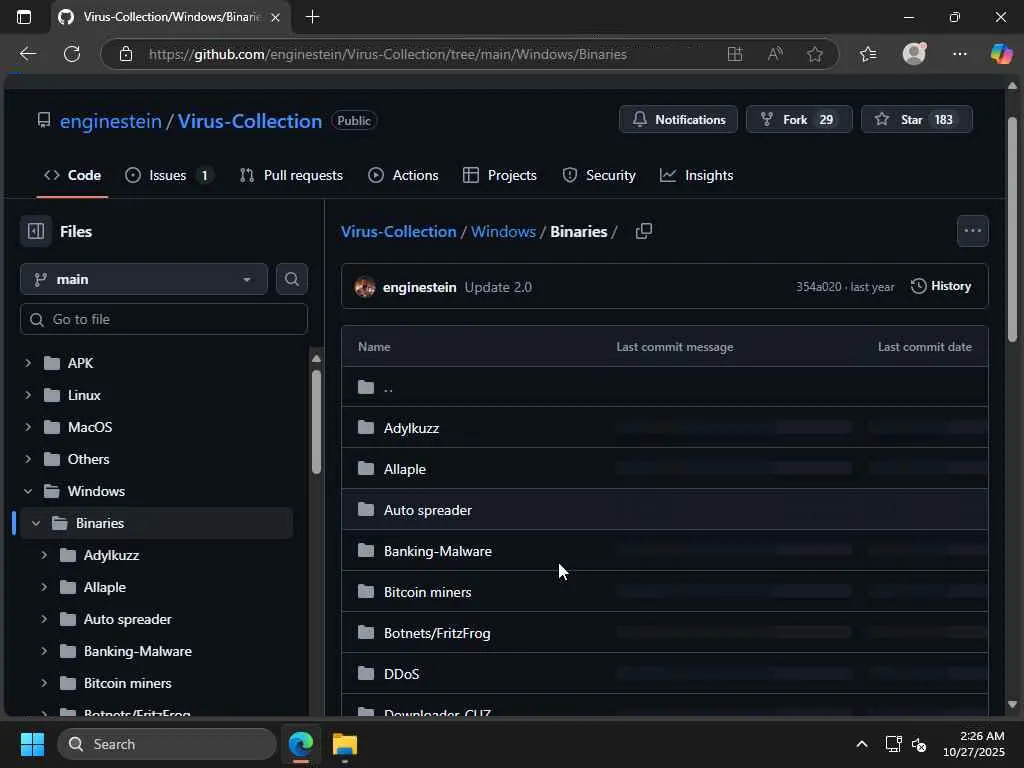Show hidden system tray icons
The width and height of the screenshot is (1024, 768).
862,744
